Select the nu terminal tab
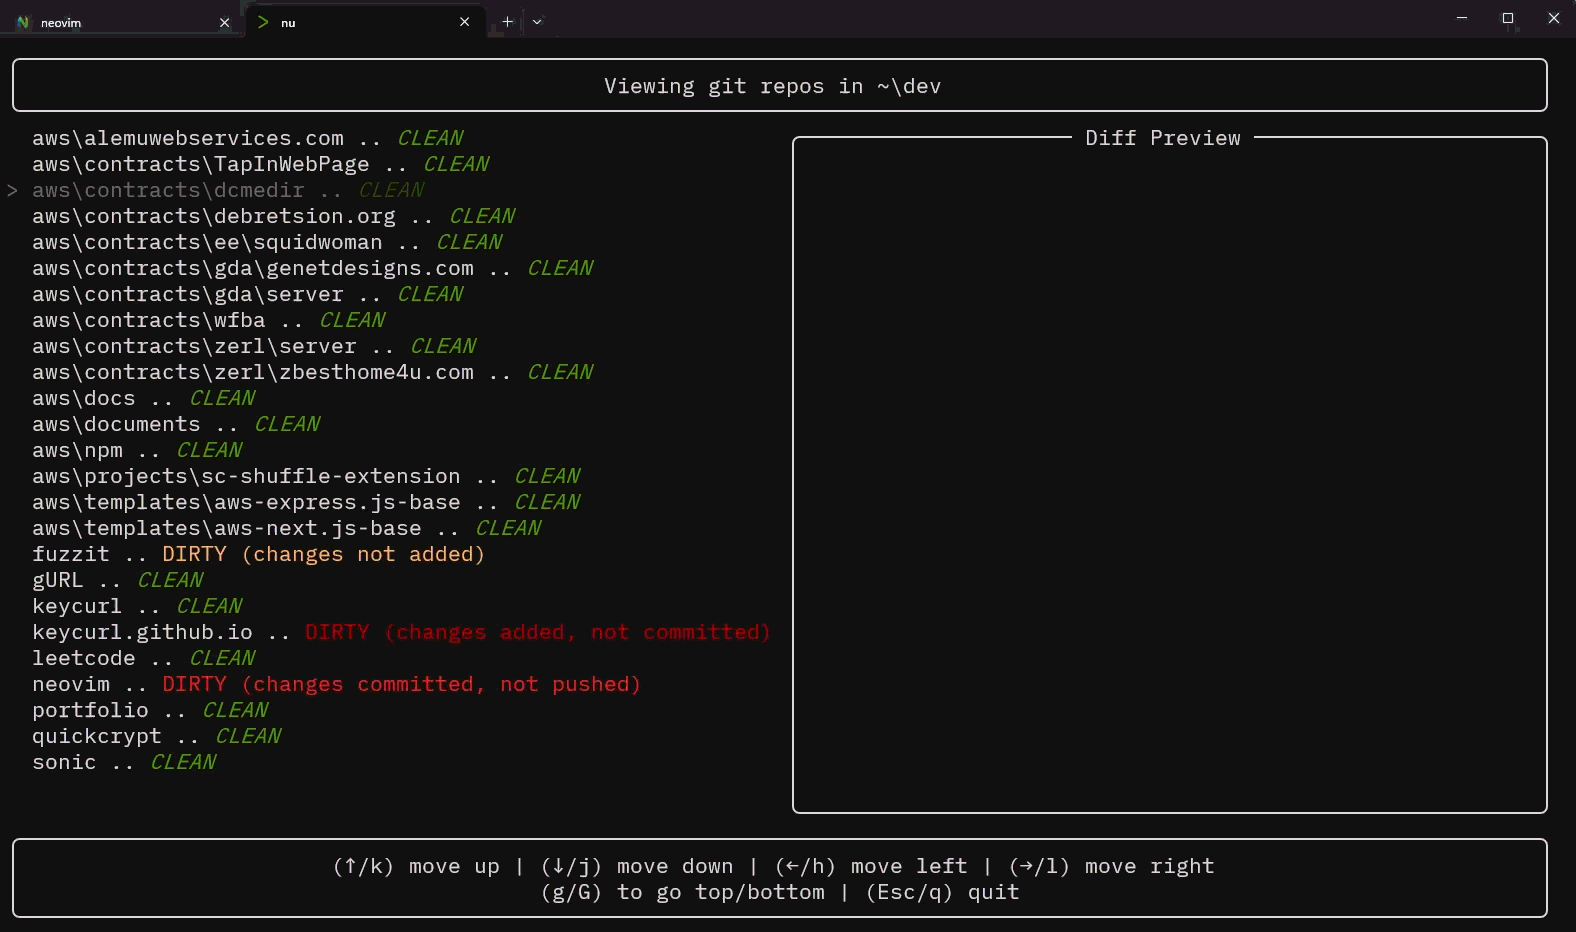This screenshot has height=932, width=1576. (x=365, y=22)
